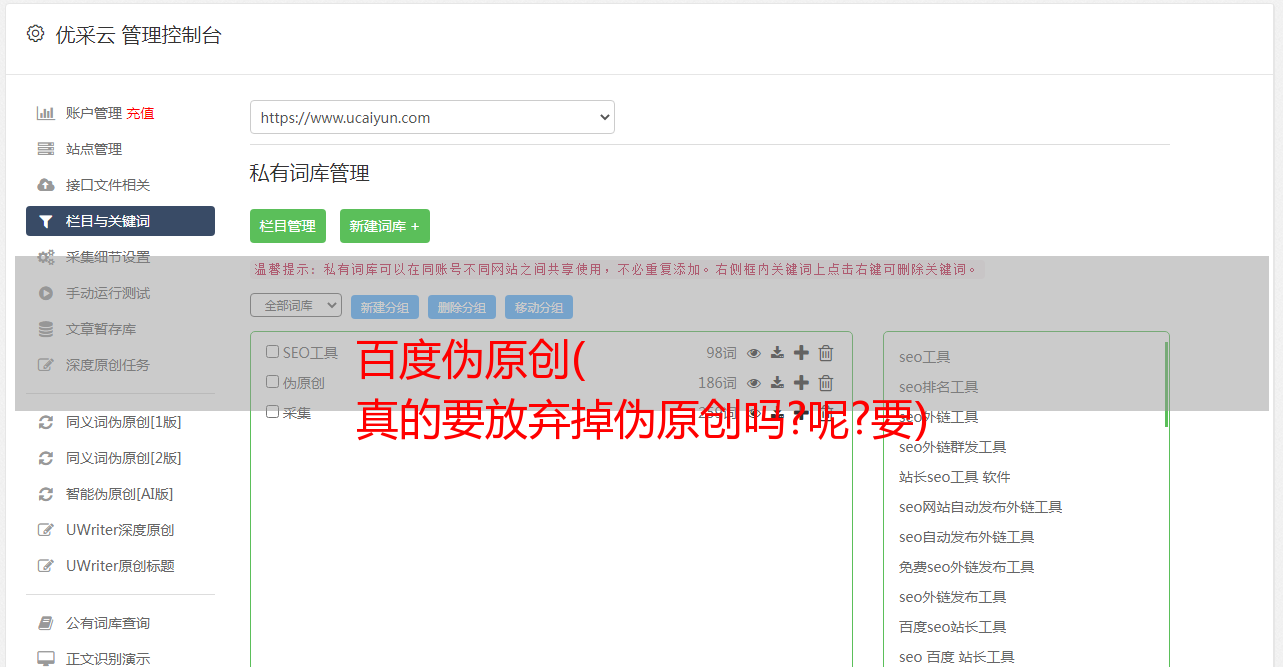The image size is (1283, 667).
Task: Select keyword "seo工具" in the right list
Action: pos(925,357)
